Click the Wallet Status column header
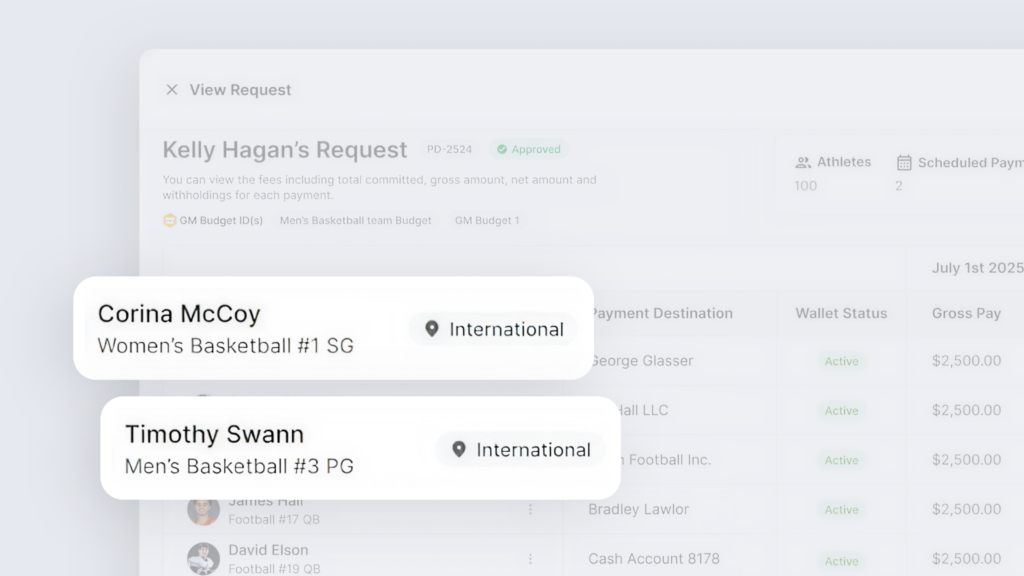The image size is (1024, 576). pos(841,313)
